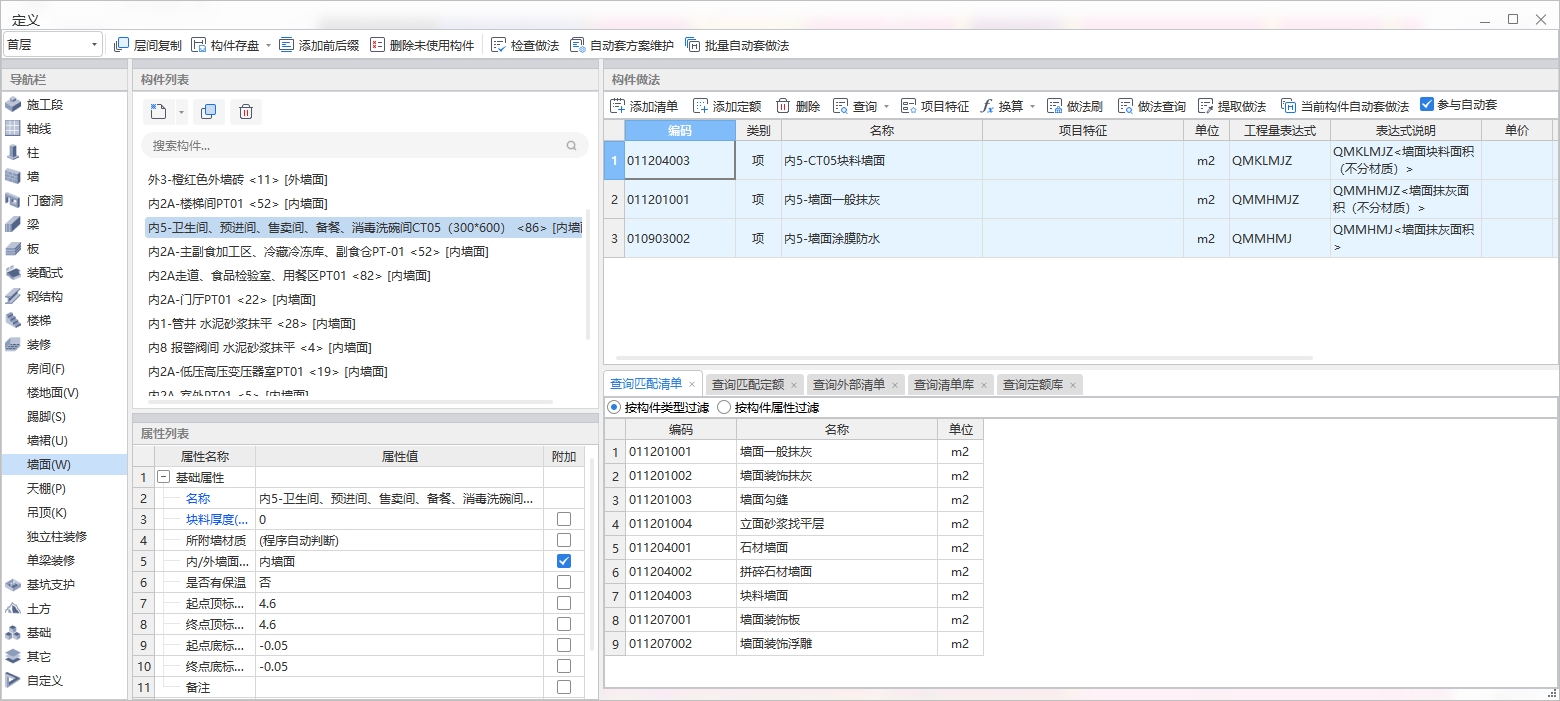Toggle 附加 checkbox for 块料厚度 row

tap(564, 519)
